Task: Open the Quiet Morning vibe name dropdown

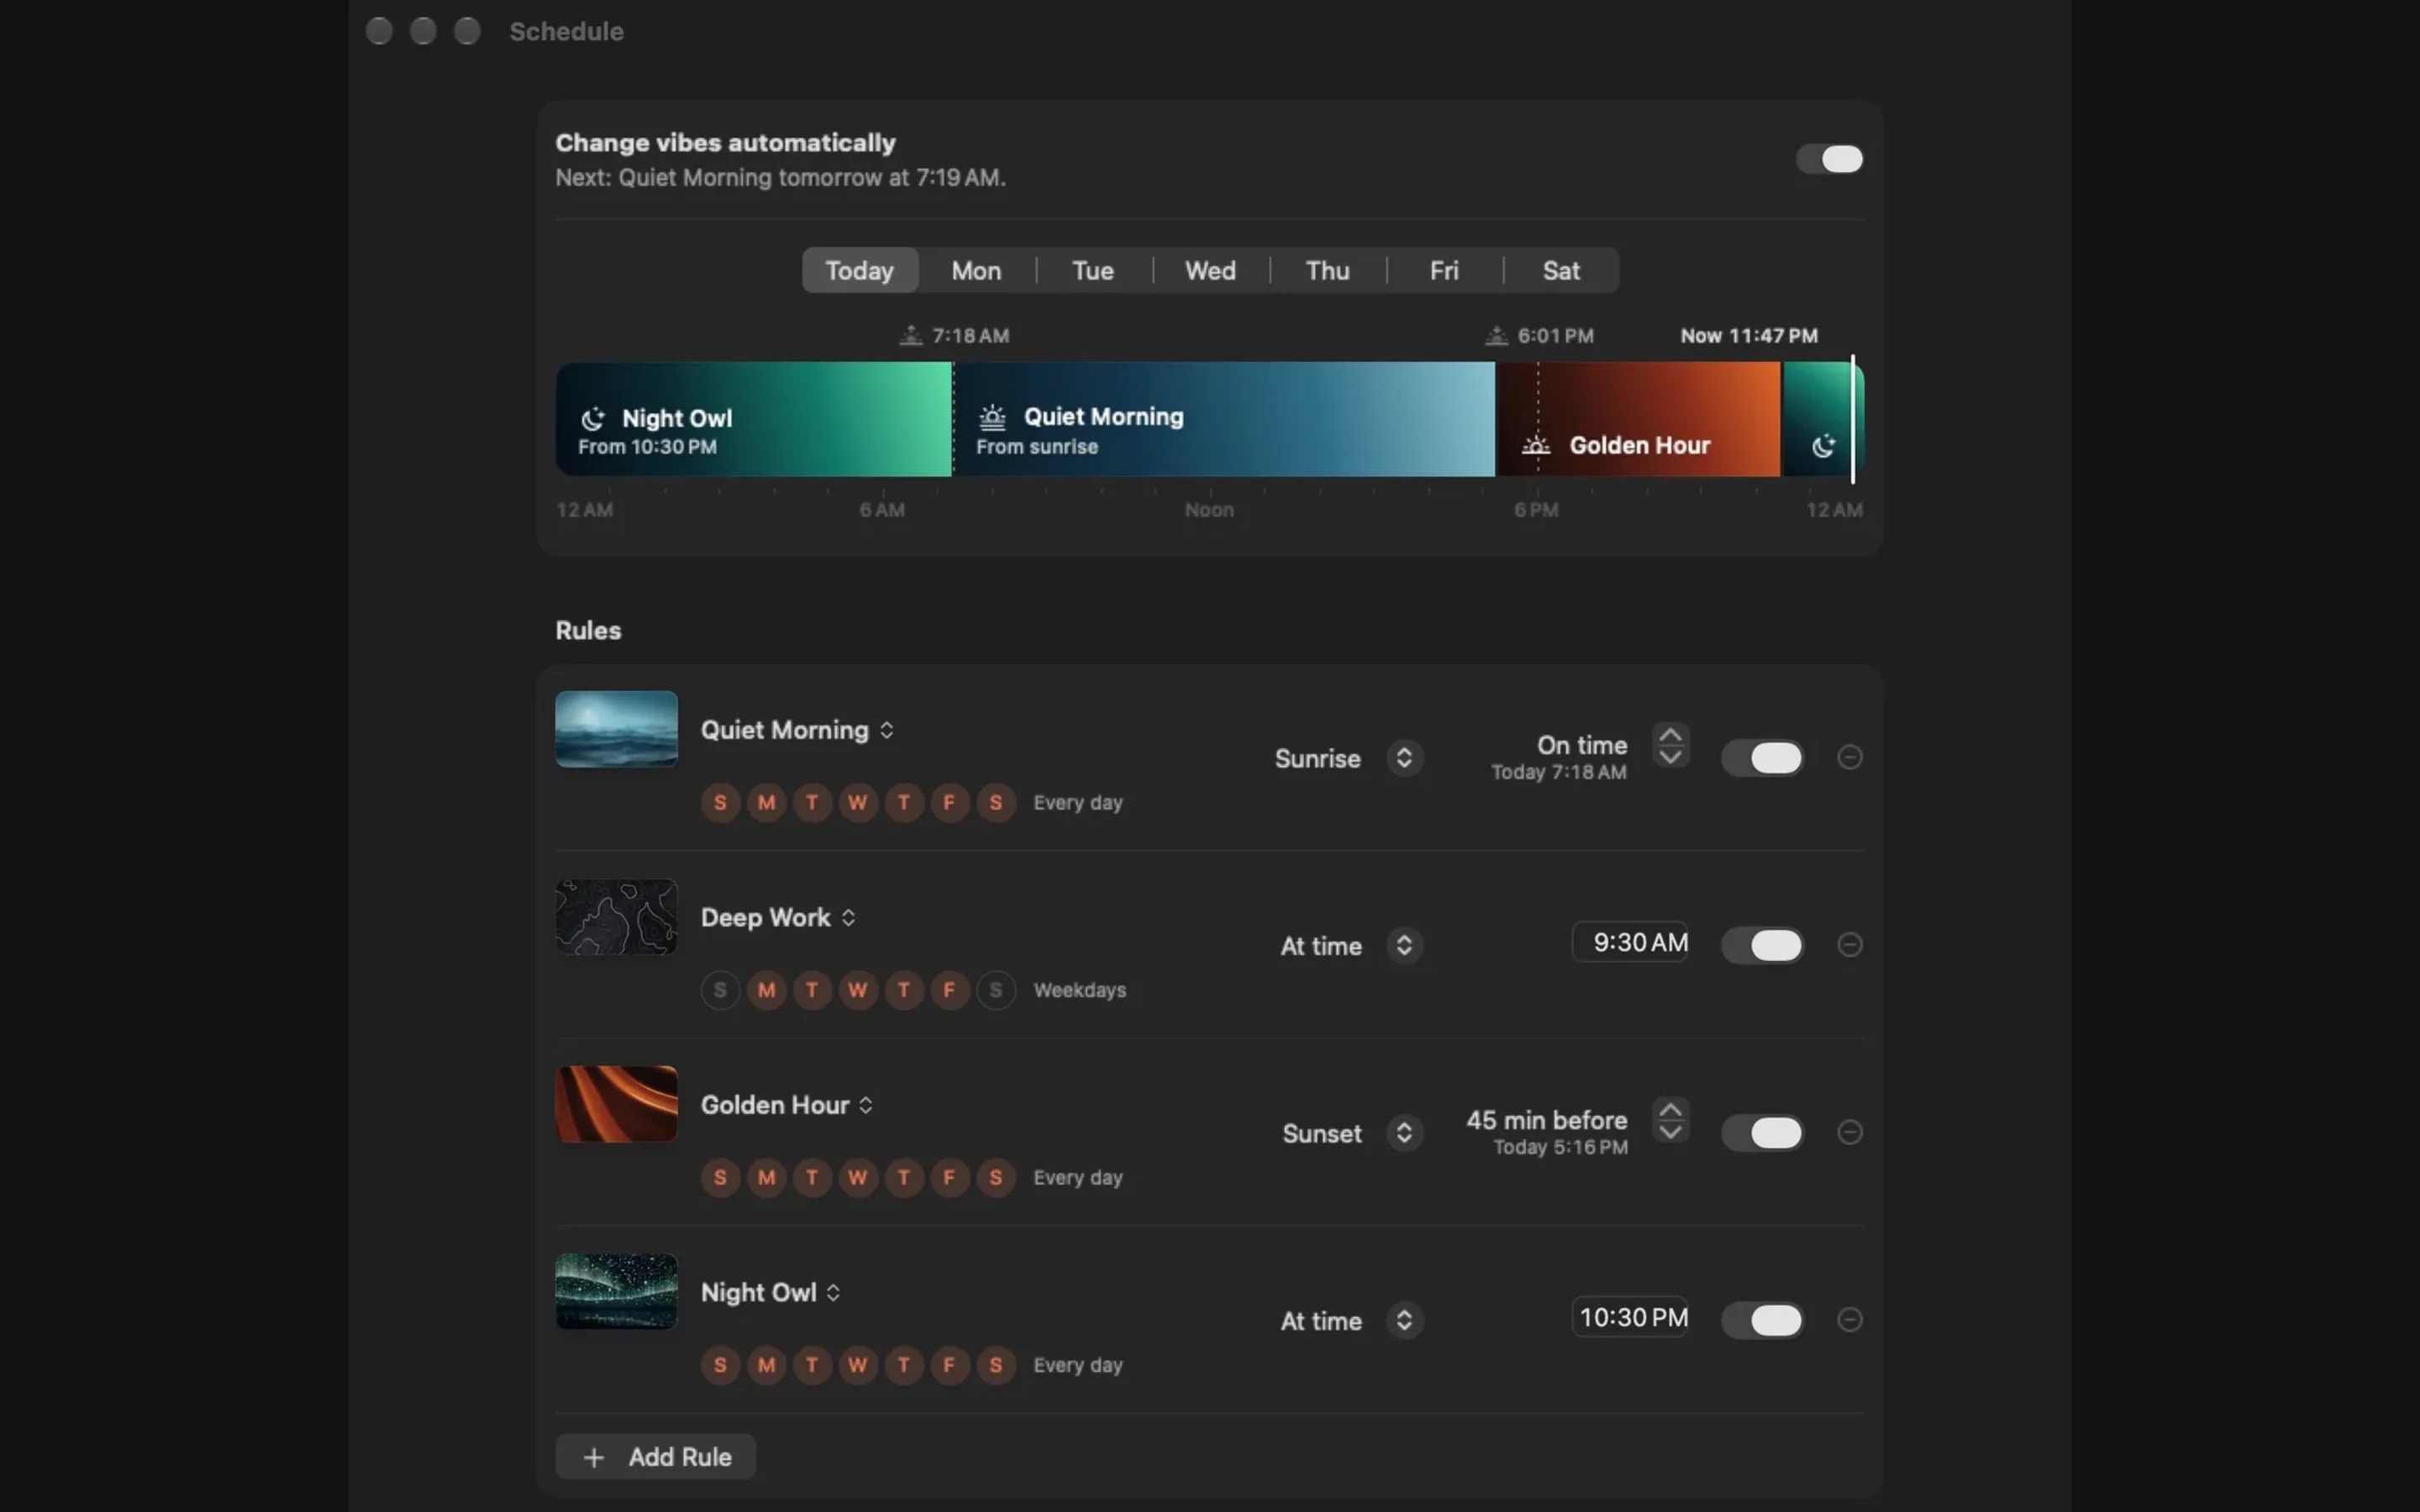Action: pos(797,730)
